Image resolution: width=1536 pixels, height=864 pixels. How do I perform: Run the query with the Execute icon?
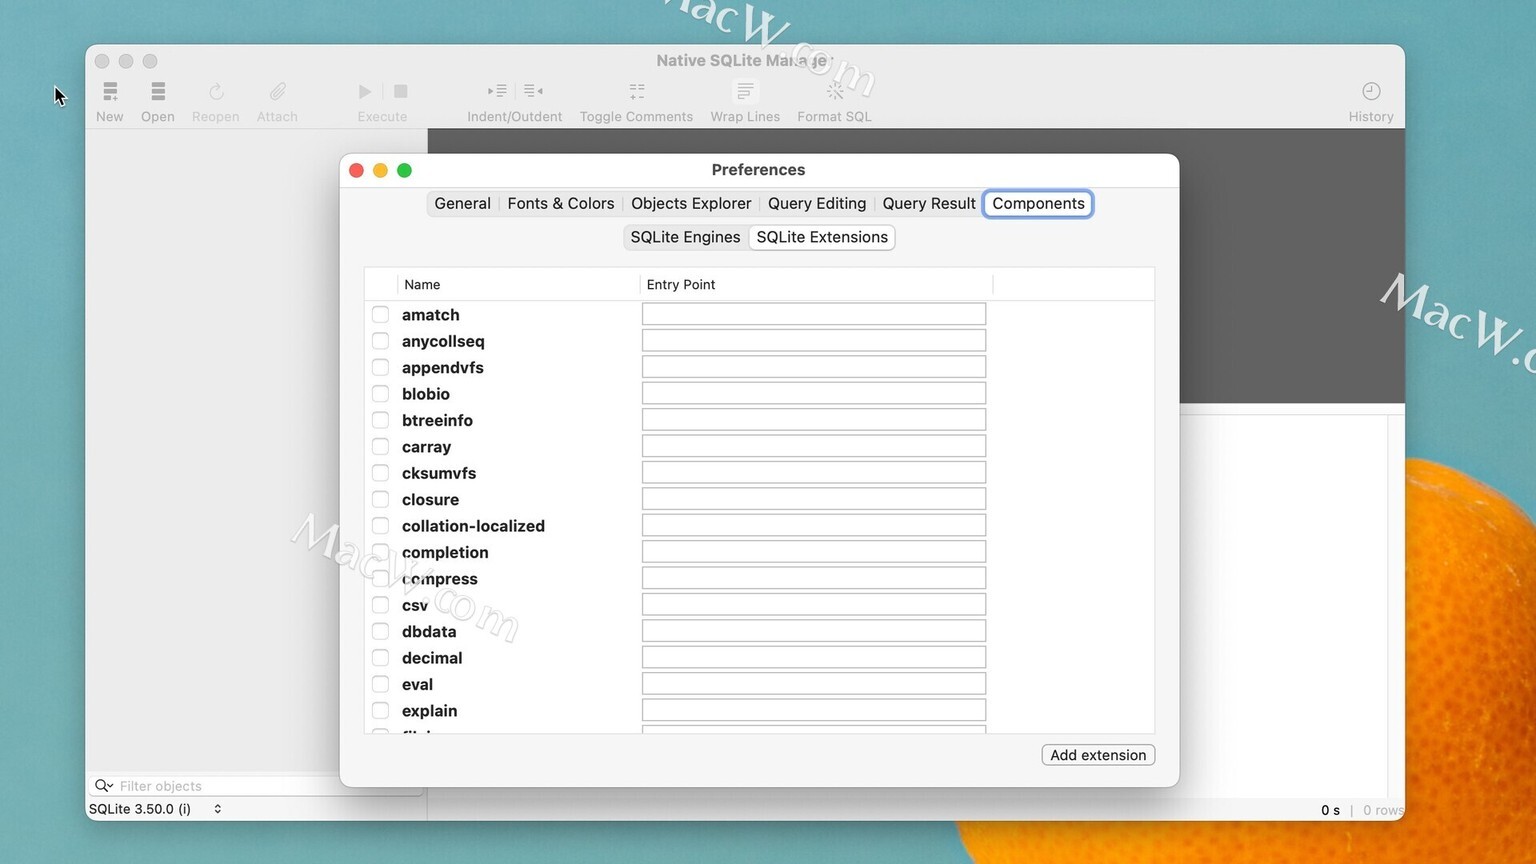(365, 92)
